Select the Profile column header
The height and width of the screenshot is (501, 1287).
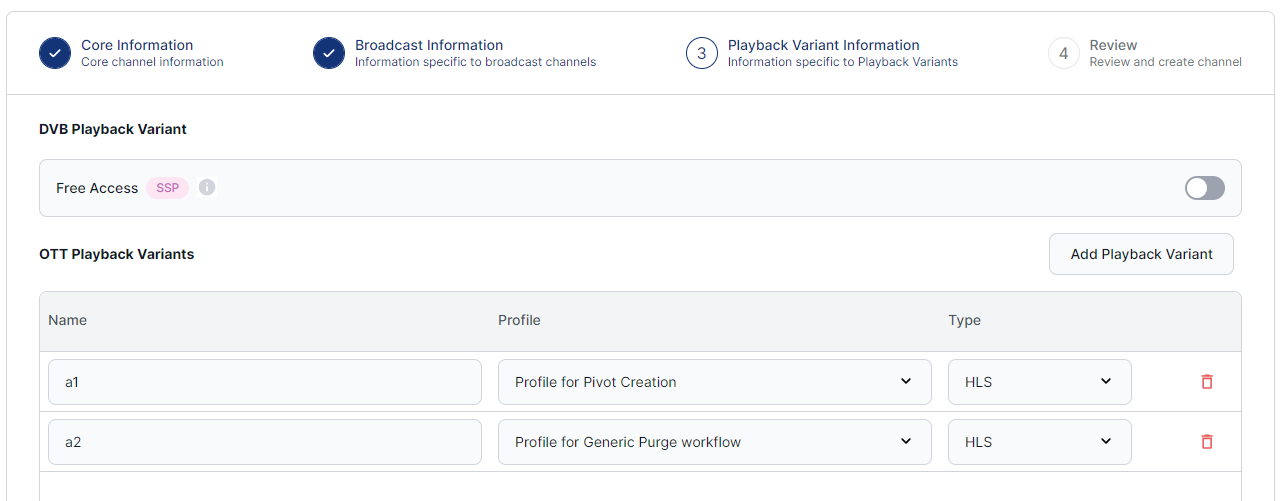pyautogui.click(x=519, y=321)
